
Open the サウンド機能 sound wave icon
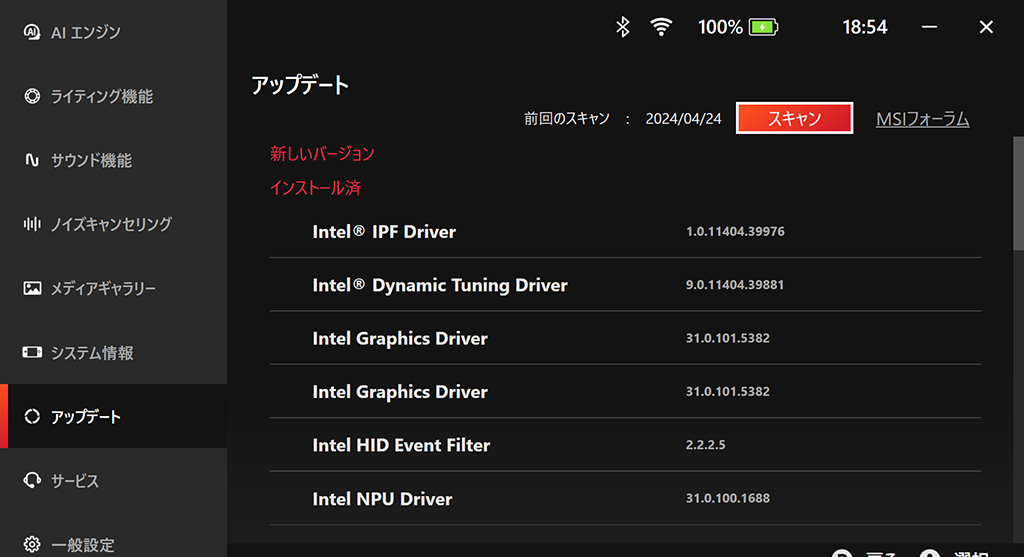(x=31, y=160)
